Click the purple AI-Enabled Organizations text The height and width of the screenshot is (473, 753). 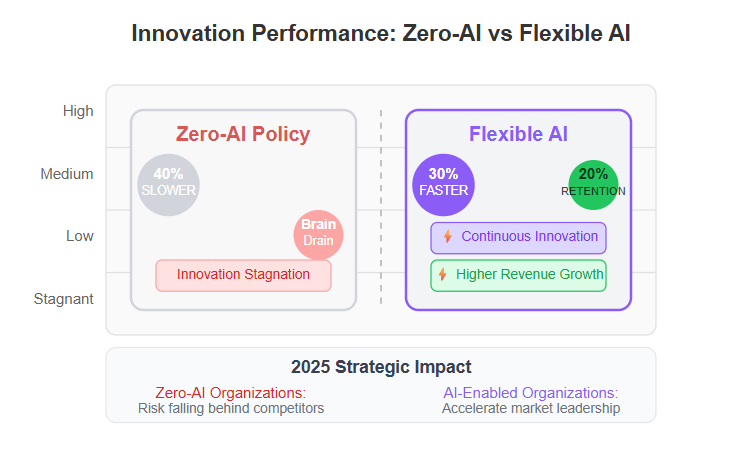tap(531, 393)
